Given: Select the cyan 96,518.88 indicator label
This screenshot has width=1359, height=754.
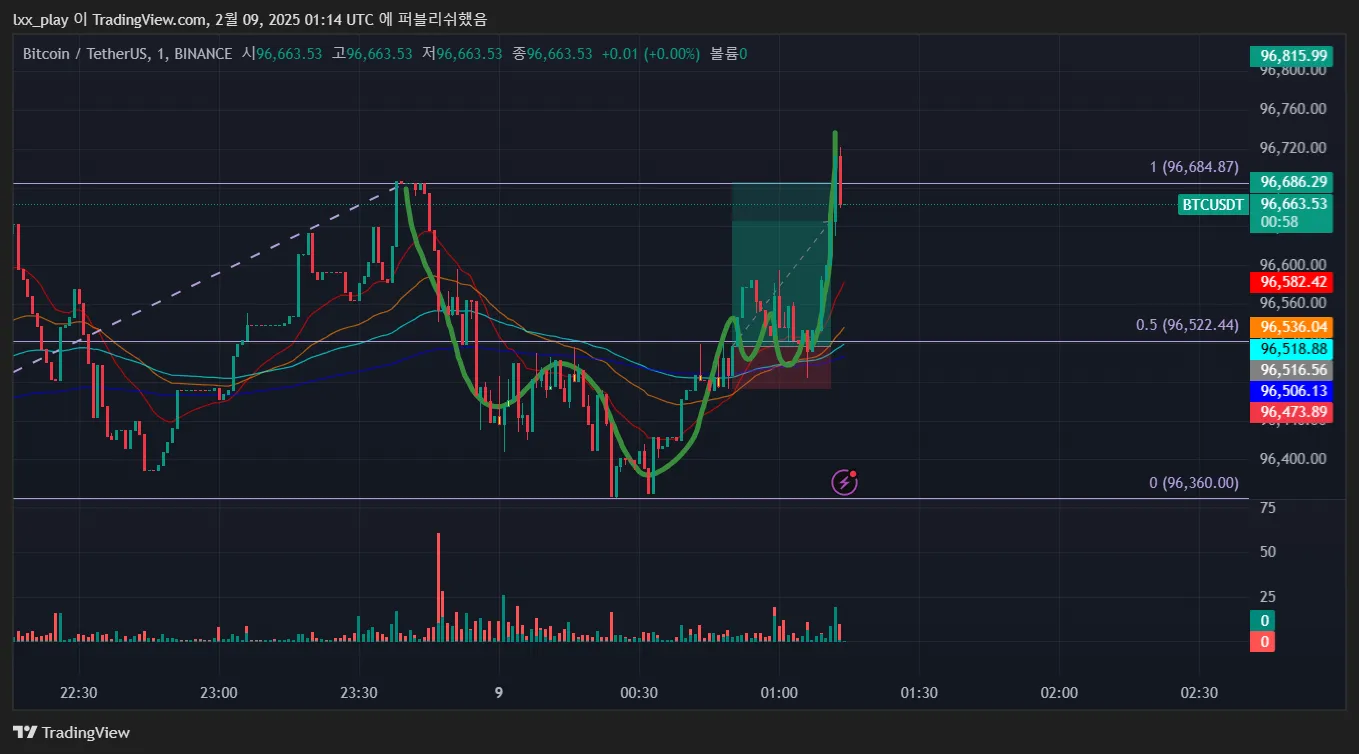Looking at the screenshot, I should (x=1291, y=349).
